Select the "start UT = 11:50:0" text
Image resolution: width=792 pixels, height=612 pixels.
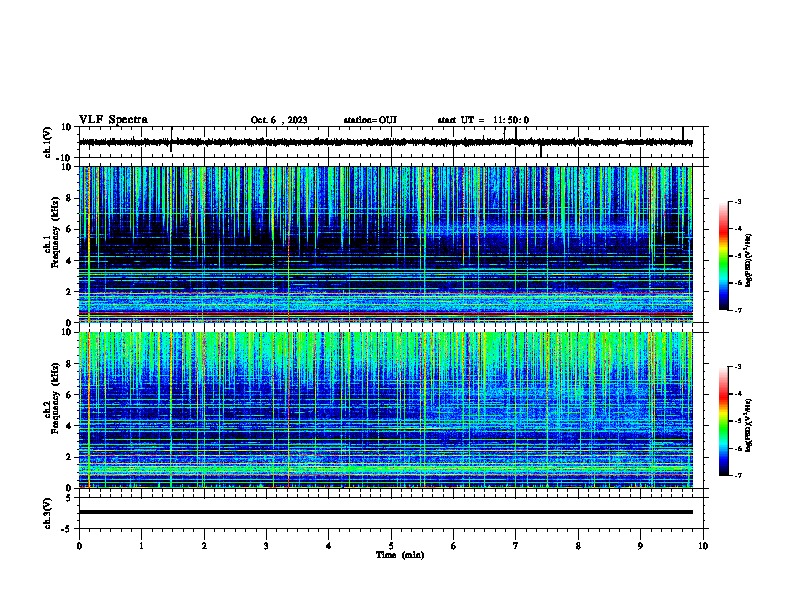click(x=483, y=120)
